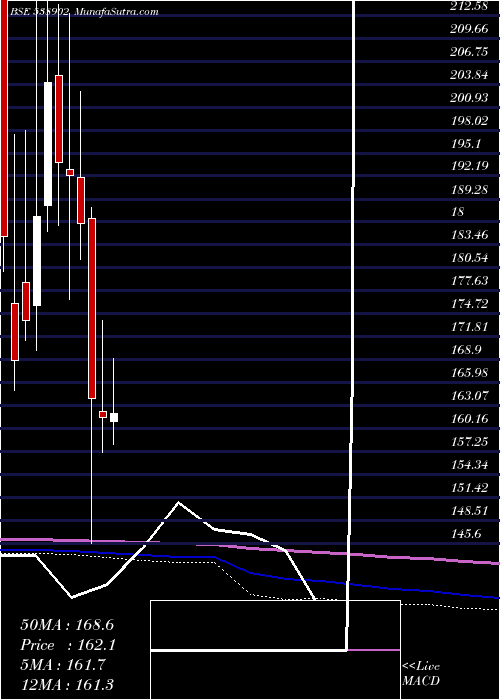Select the tallest white candlestick body
Image resolution: width=500 pixels, height=700 pixels.
(48, 144)
